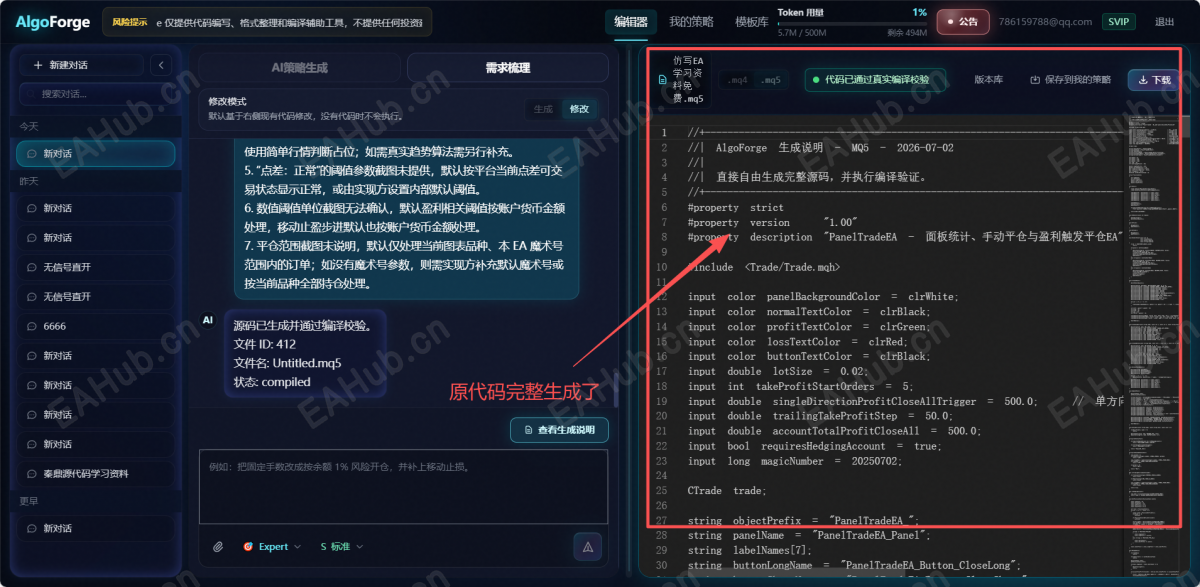Click the AI avatar label beside the reply
1200x587 pixels.
tap(208, 320)
